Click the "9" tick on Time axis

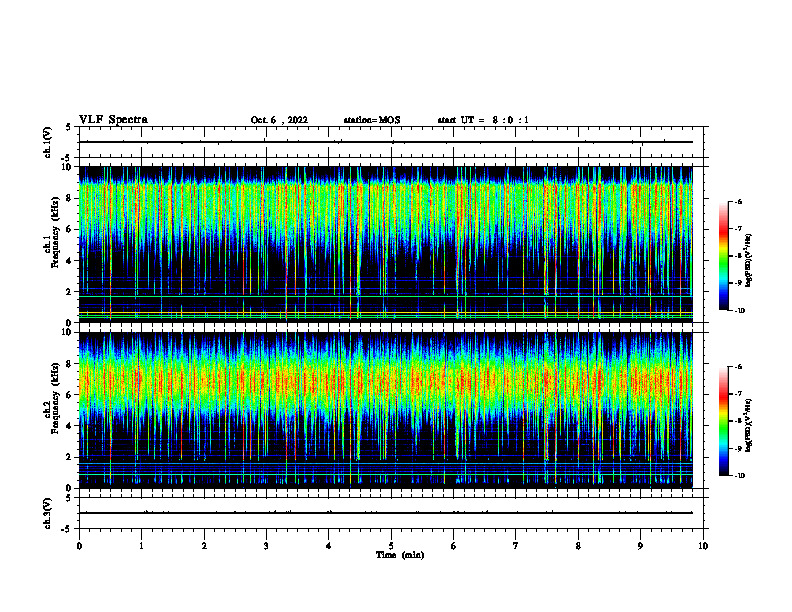[x=640, y=546]
